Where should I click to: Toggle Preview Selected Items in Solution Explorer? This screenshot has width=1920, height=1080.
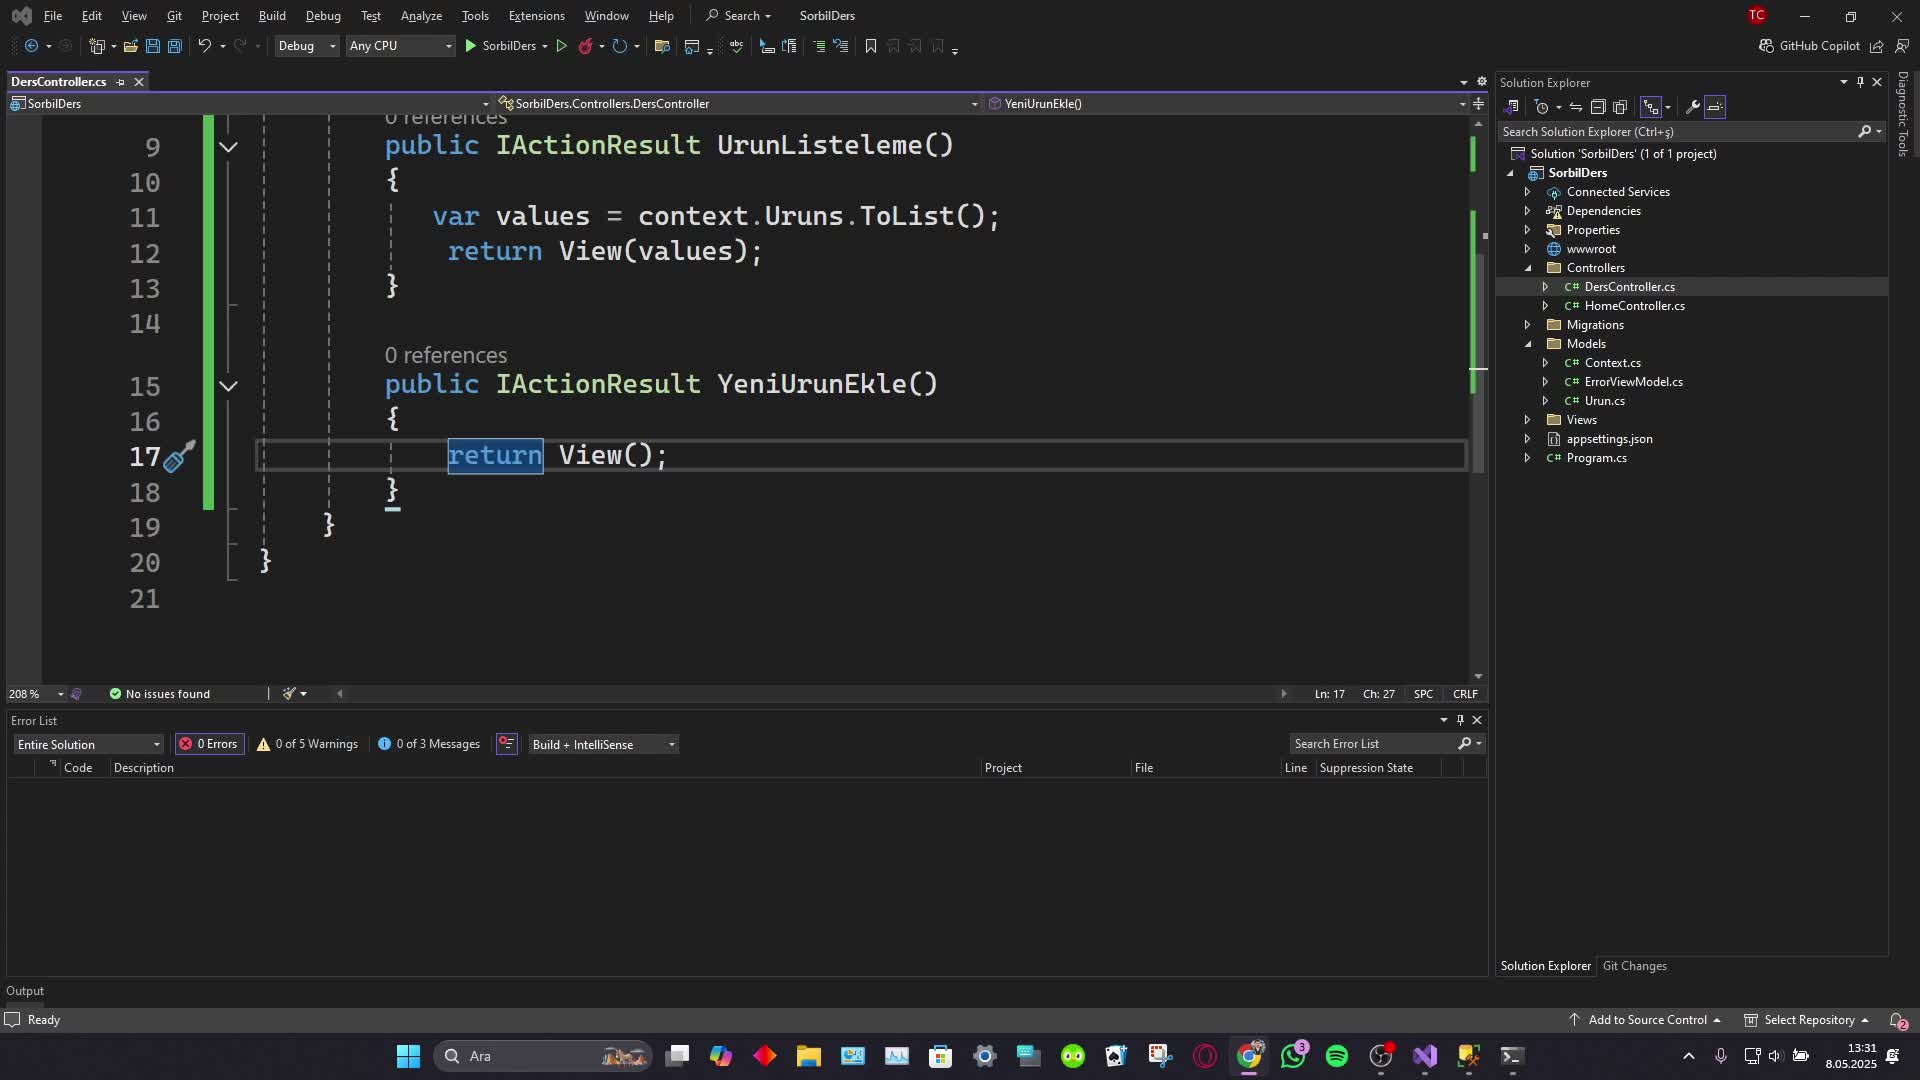1715,107
